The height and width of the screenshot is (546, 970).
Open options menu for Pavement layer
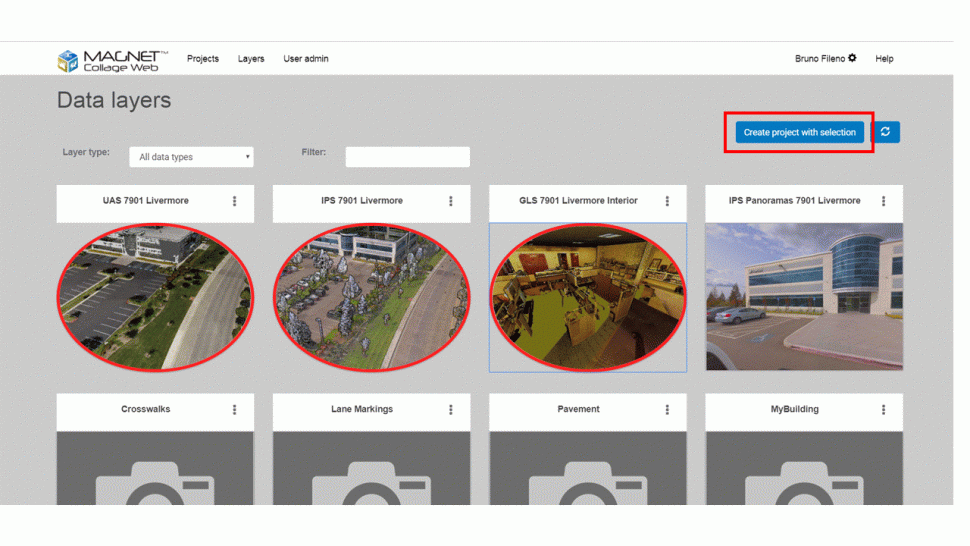(667, 409)
